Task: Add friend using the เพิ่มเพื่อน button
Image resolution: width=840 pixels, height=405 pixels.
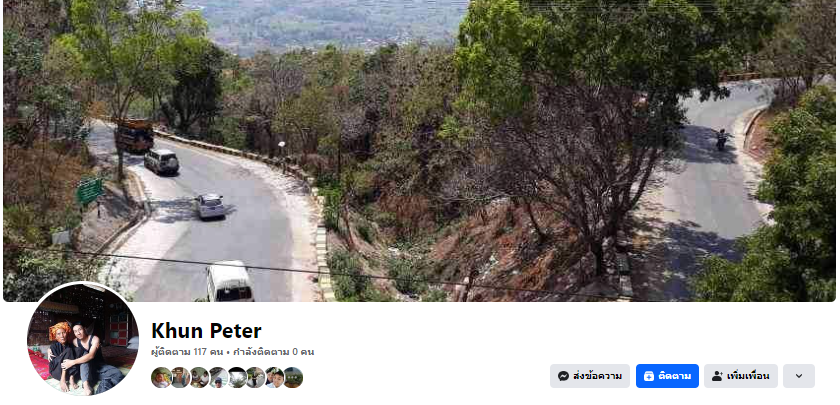Action: (x=741, y=376)
